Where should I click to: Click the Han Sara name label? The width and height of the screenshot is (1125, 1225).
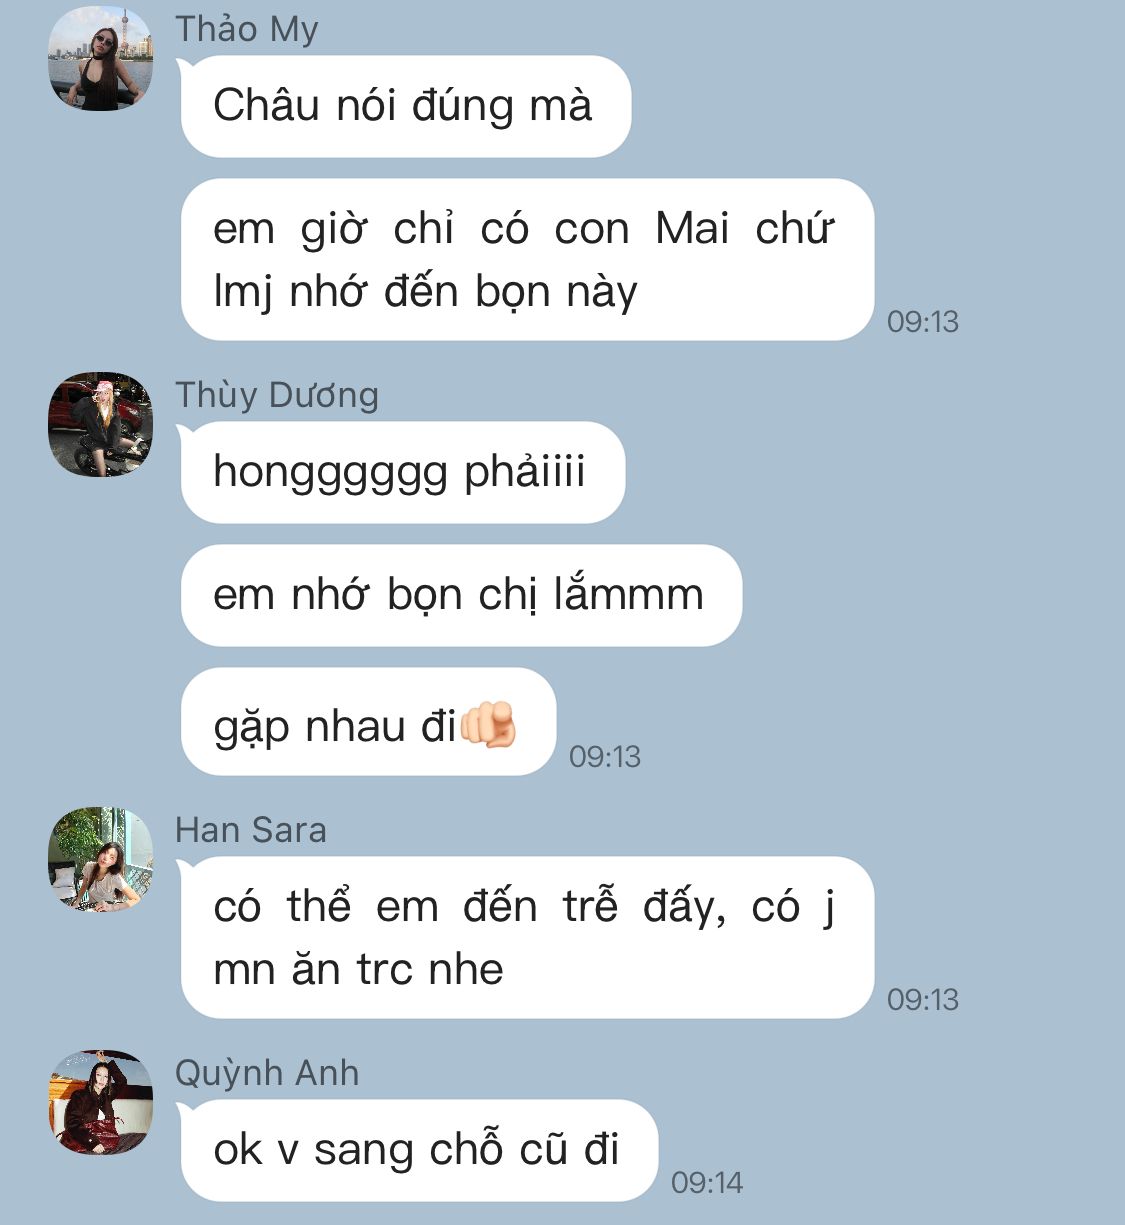coord(251,830)
